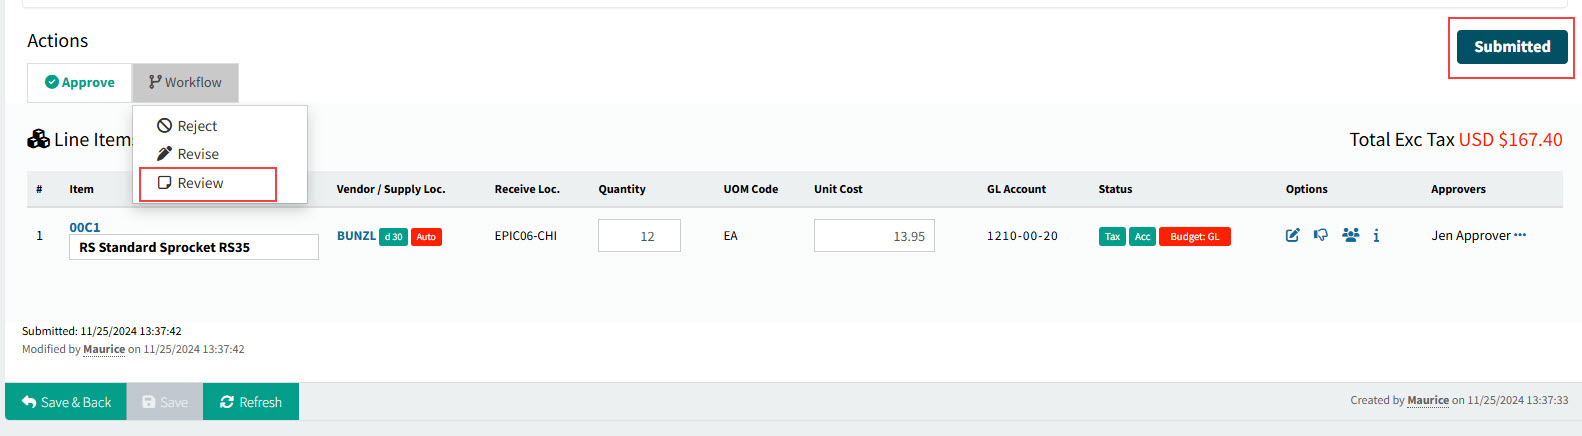Viewport: 1582px width, 436px height.
Task: Click the thumbs-down reject line icon
Action: point(1321,235)
